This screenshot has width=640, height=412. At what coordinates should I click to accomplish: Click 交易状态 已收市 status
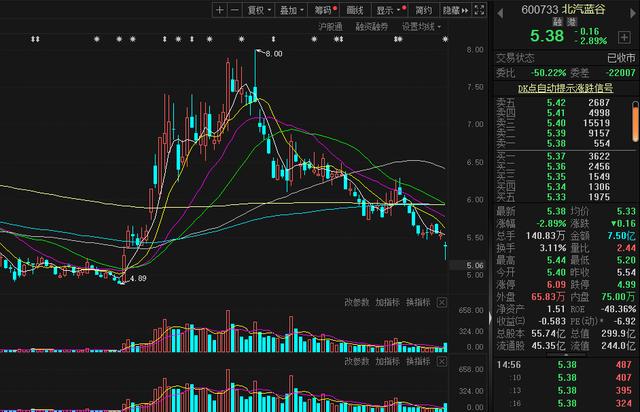tap(565, 58)
